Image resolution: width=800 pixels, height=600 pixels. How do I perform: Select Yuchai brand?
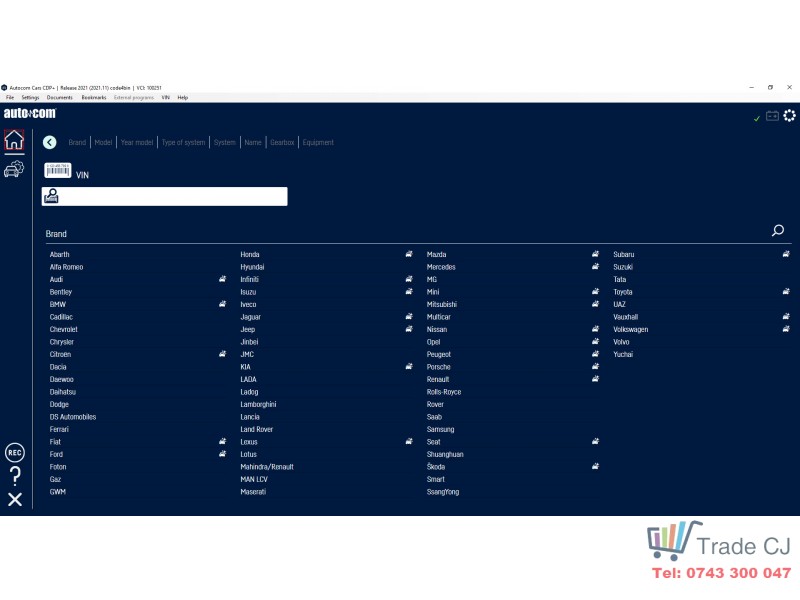tap(623, 354)
